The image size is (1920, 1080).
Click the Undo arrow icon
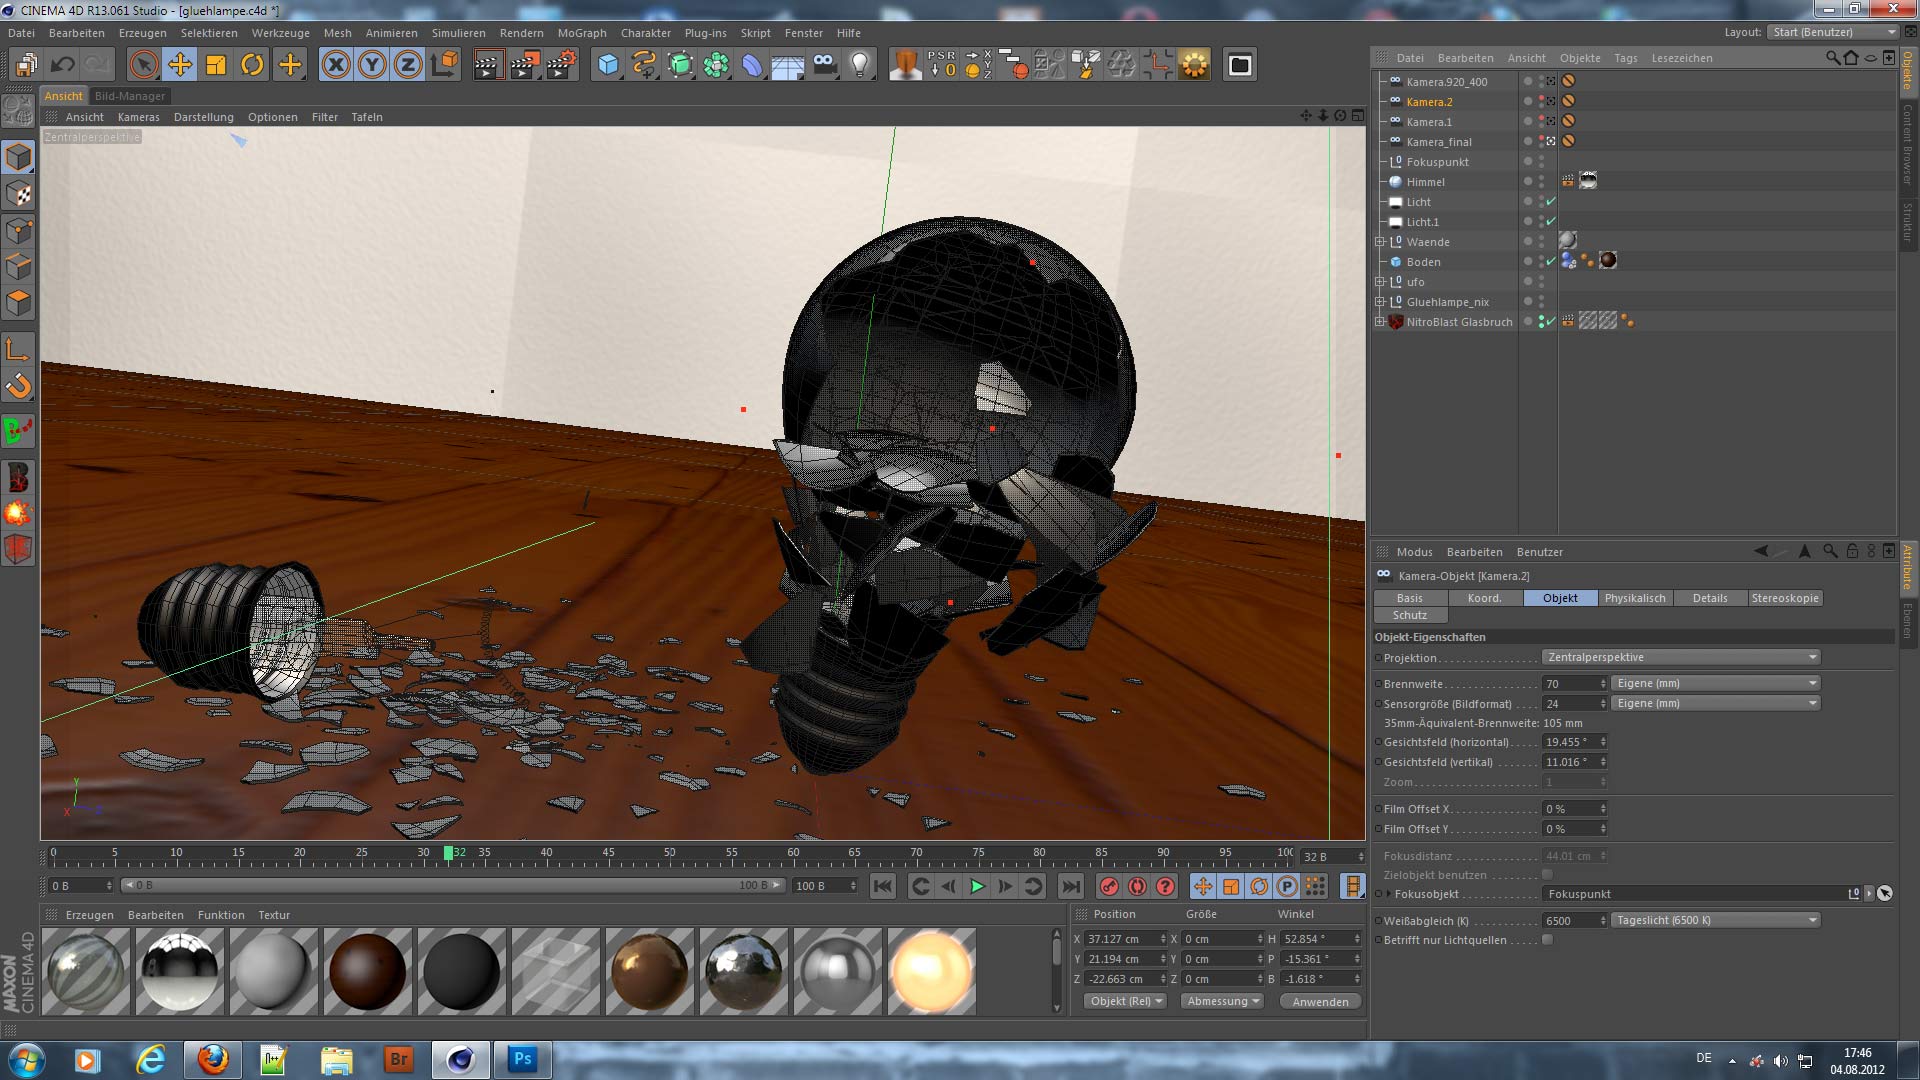[x=62, y=65]
